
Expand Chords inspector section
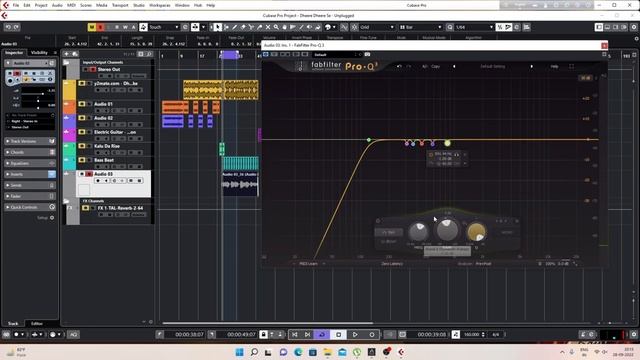[x=30, y=152]
